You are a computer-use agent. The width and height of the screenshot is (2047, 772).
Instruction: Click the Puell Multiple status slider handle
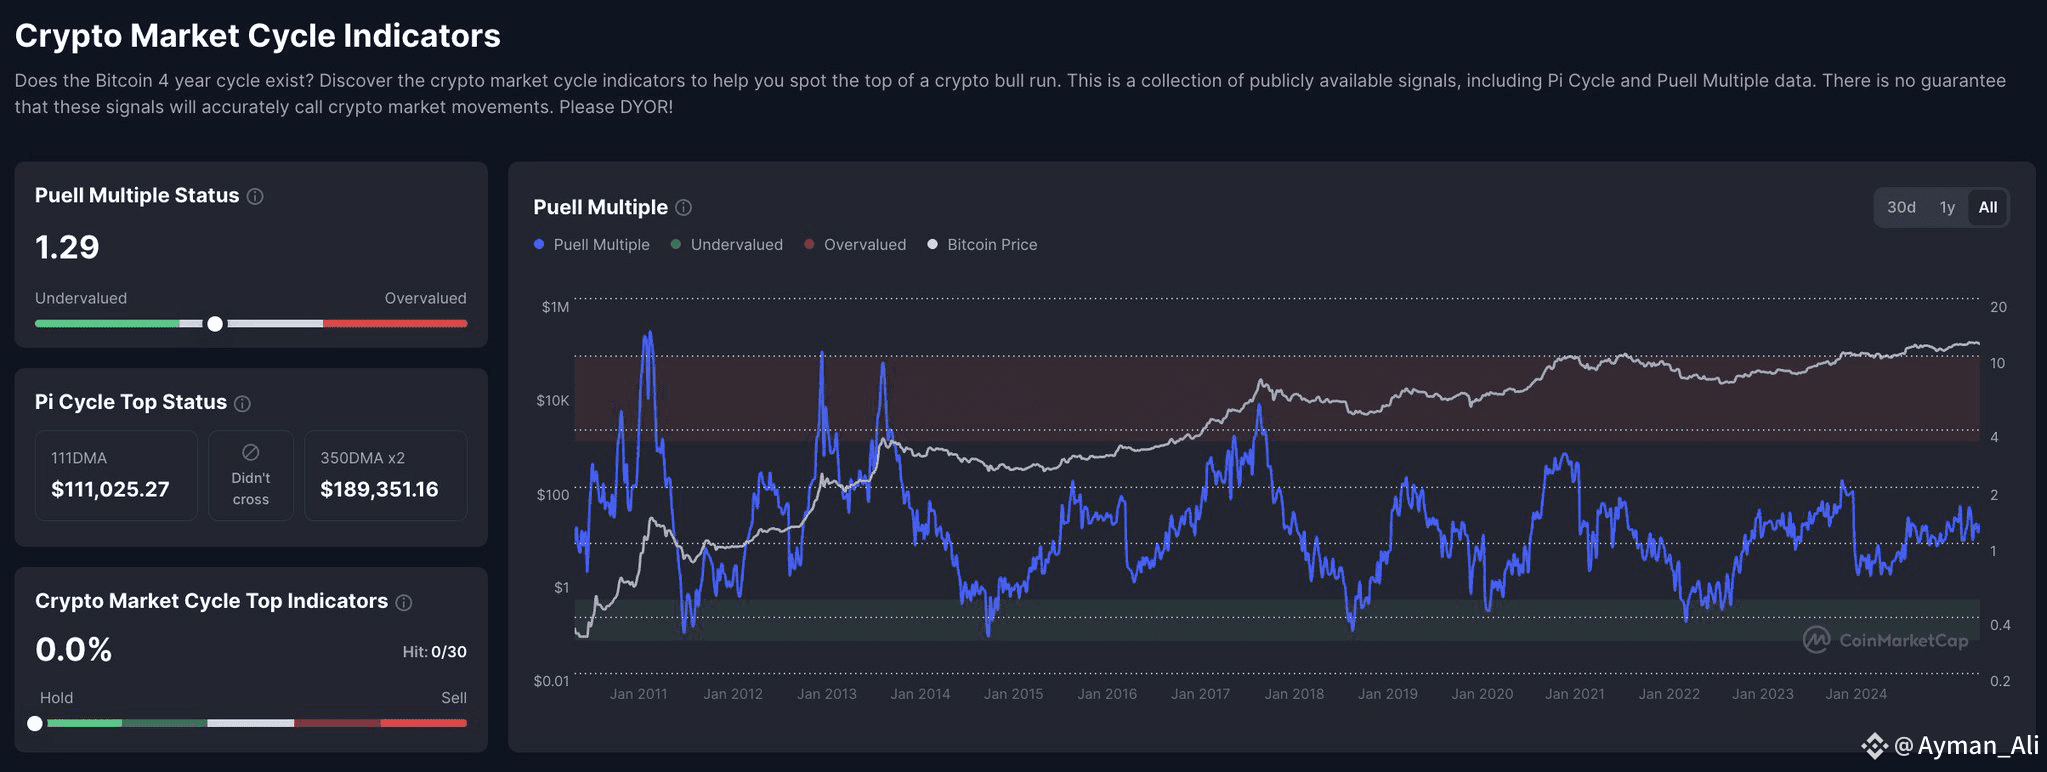(x=215, y=324)
